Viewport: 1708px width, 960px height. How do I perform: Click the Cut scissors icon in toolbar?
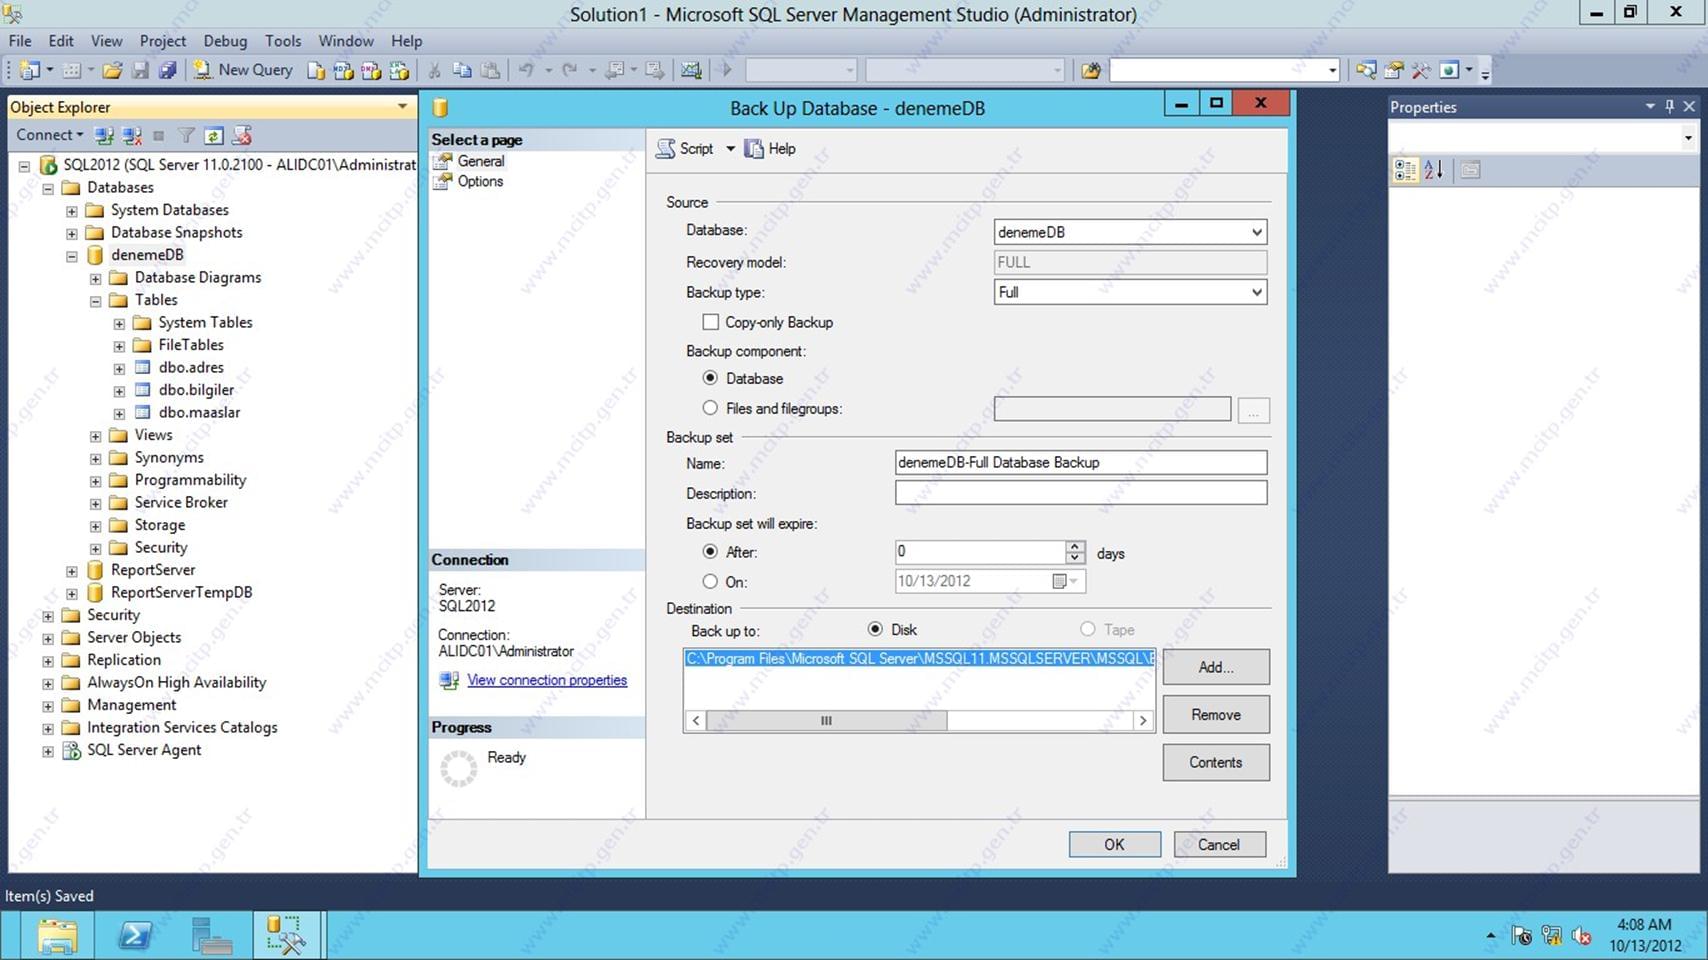click(434, 70)
